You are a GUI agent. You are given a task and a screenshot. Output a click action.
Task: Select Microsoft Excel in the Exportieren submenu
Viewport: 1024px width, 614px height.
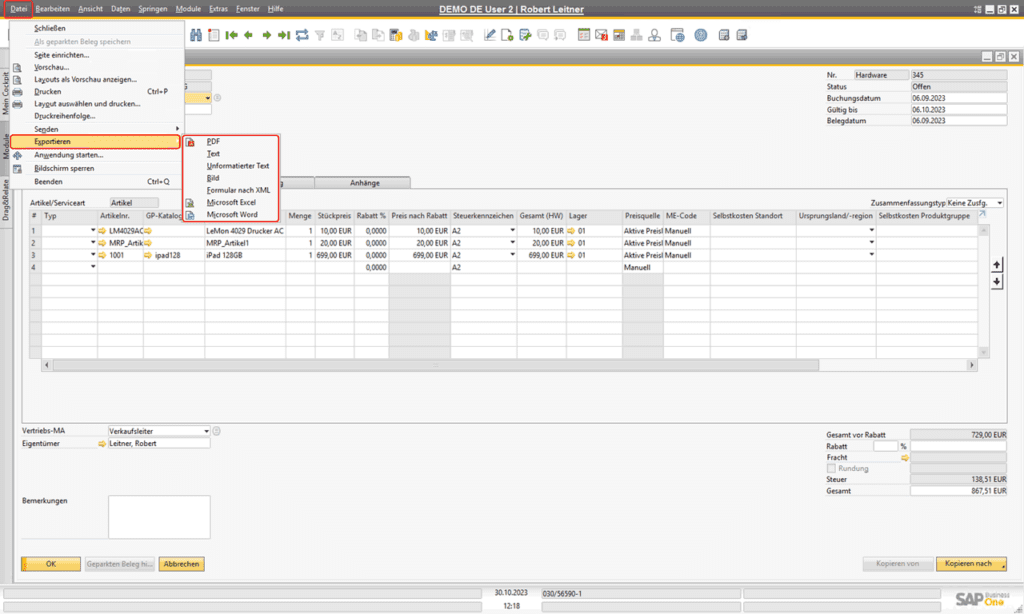click(231, 203)
